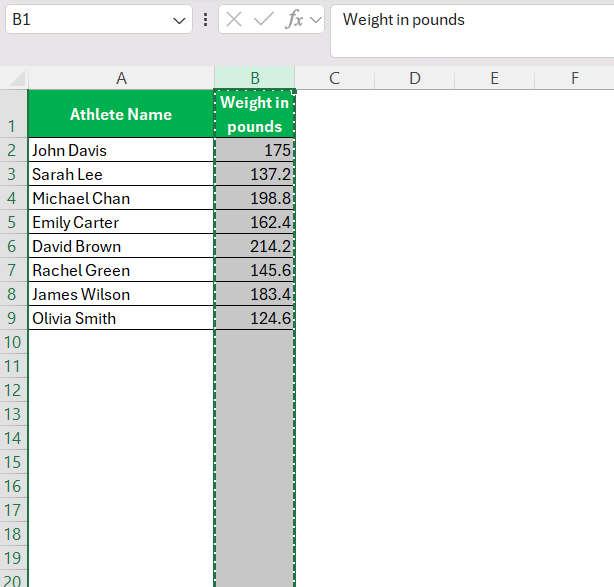Screen dimensions: 614x587
Task: Open the Name Box dropdown arrow
Action: tap(179, 20)
